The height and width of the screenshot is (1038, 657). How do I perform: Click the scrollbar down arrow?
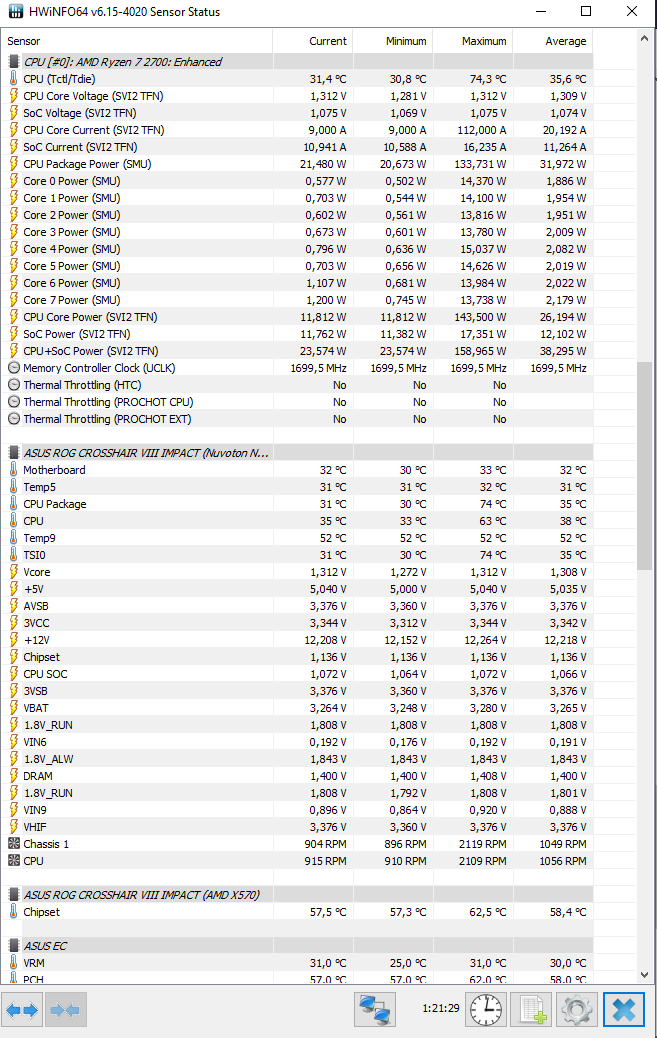(645, 975)
